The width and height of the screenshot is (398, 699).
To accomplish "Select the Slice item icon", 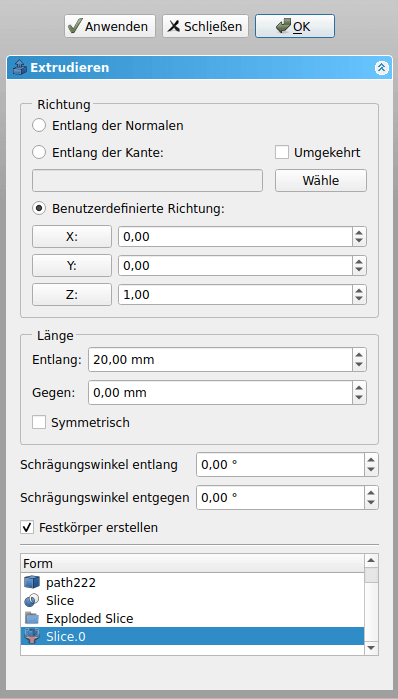I will (x=32, y=600).
